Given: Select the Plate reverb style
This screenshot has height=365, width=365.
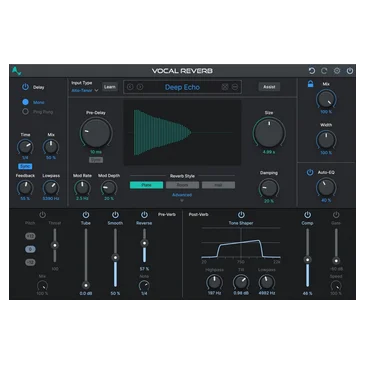Looking at the screenshot, I should pyautogui.click(x=146, y=185).
